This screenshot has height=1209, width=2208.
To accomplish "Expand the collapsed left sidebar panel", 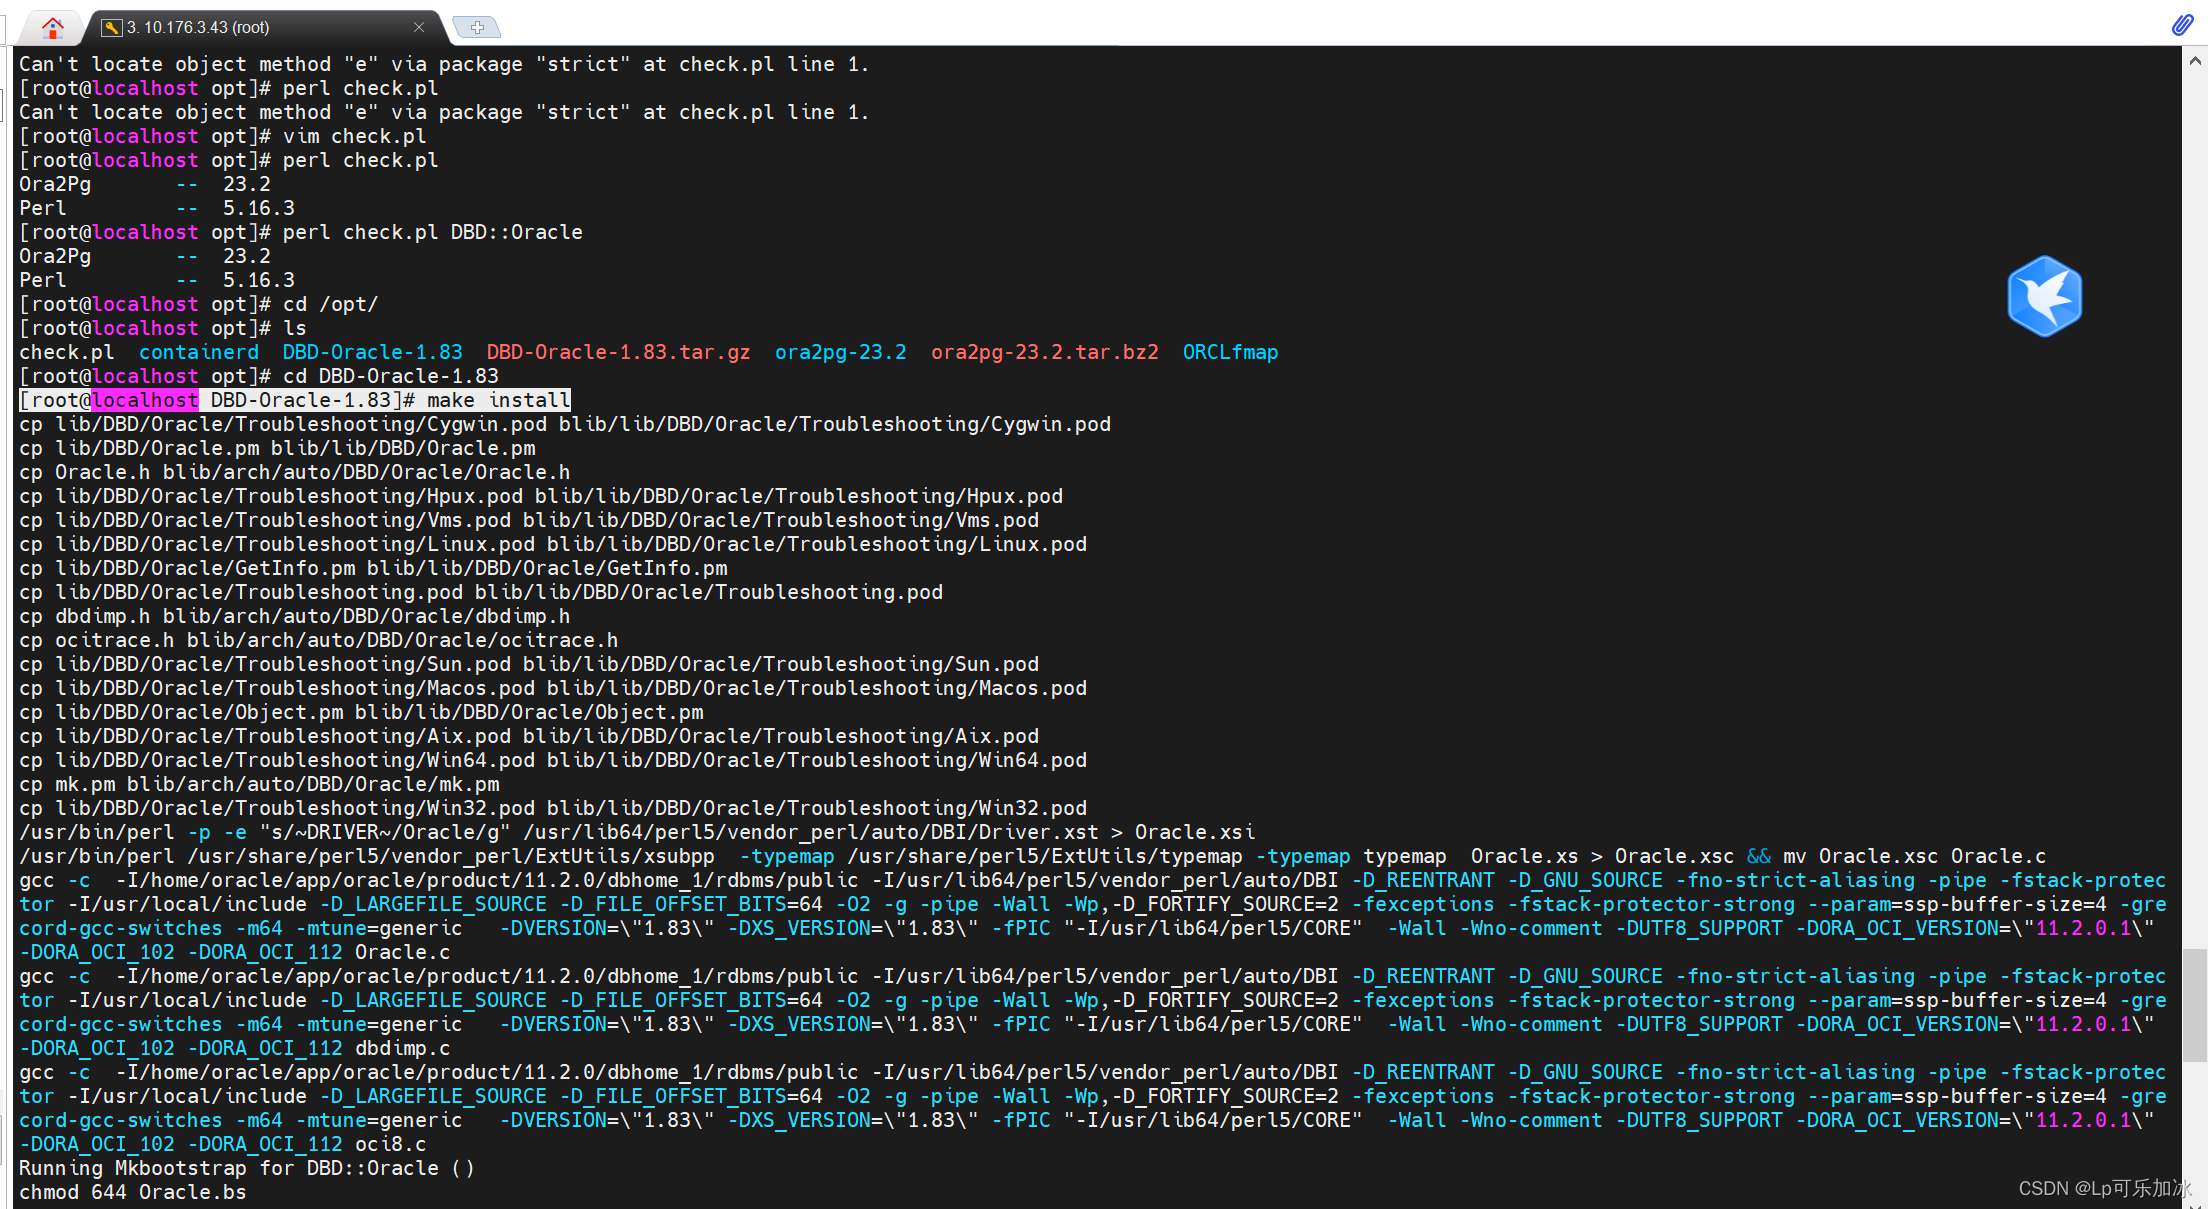I will click(x=6, y=105).
